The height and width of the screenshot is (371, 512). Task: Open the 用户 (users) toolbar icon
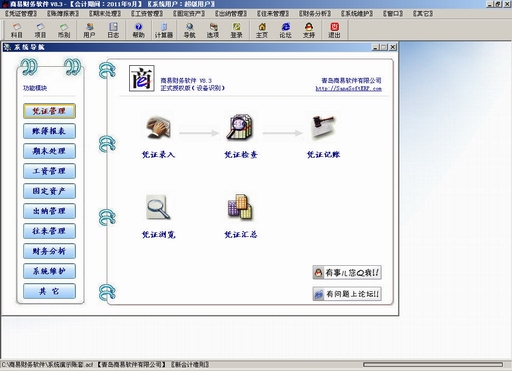89,30
